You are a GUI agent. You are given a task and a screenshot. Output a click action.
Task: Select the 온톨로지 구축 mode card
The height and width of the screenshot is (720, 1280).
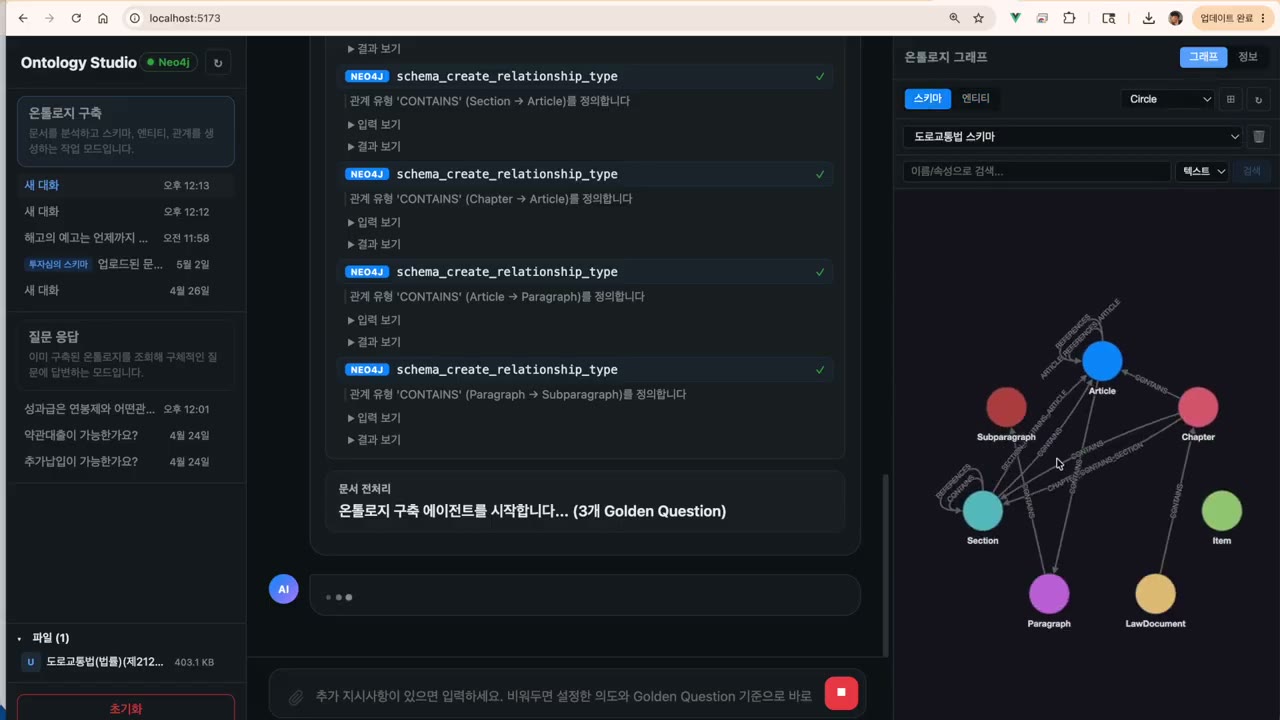pos(126,131)
